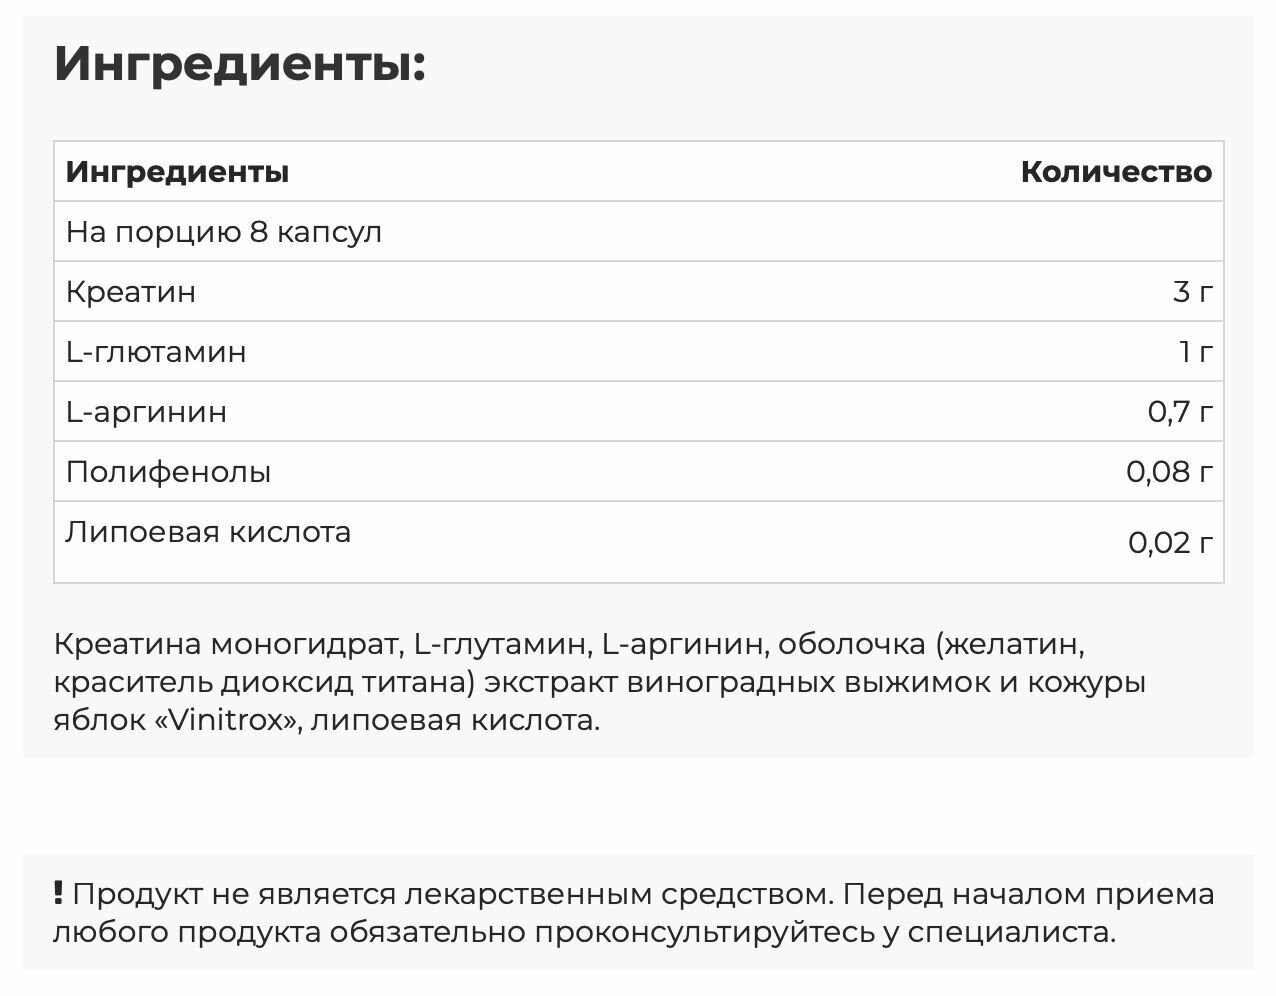Click the Креатин ingredient cell
The height and width of the screenshot is (996, 1276).
click(x=131, y=292)
